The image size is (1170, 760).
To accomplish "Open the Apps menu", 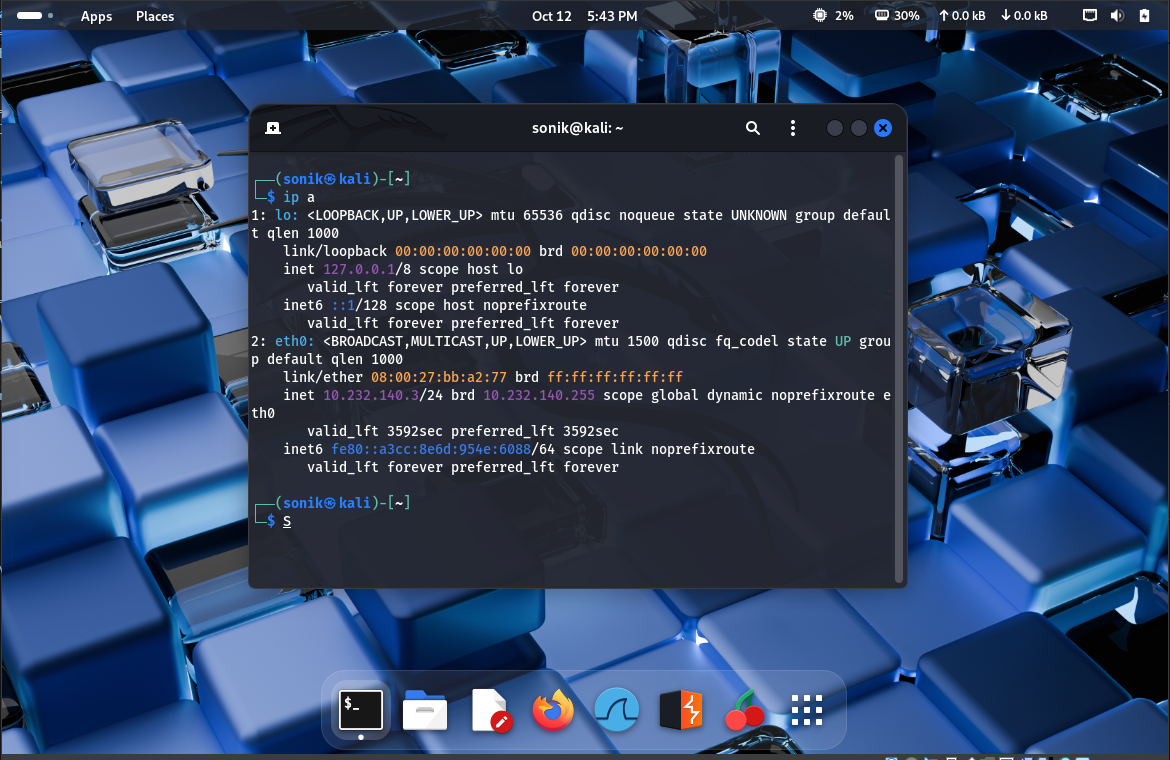I will tap(96, 16).
